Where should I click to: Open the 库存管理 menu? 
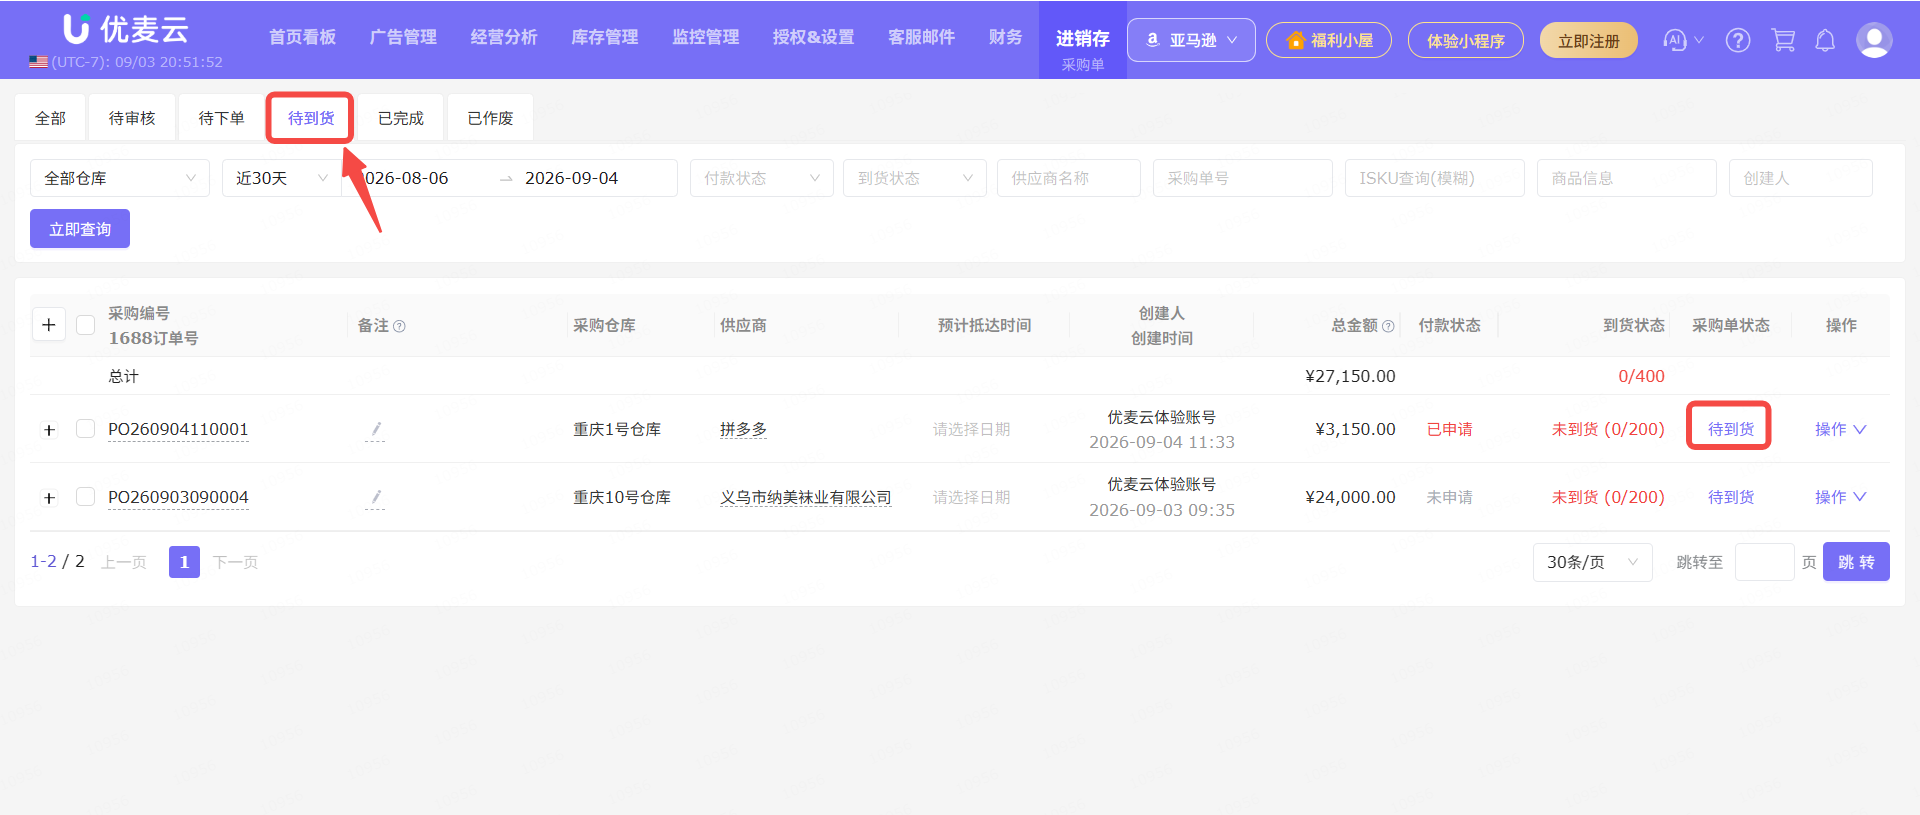(605, 37)
